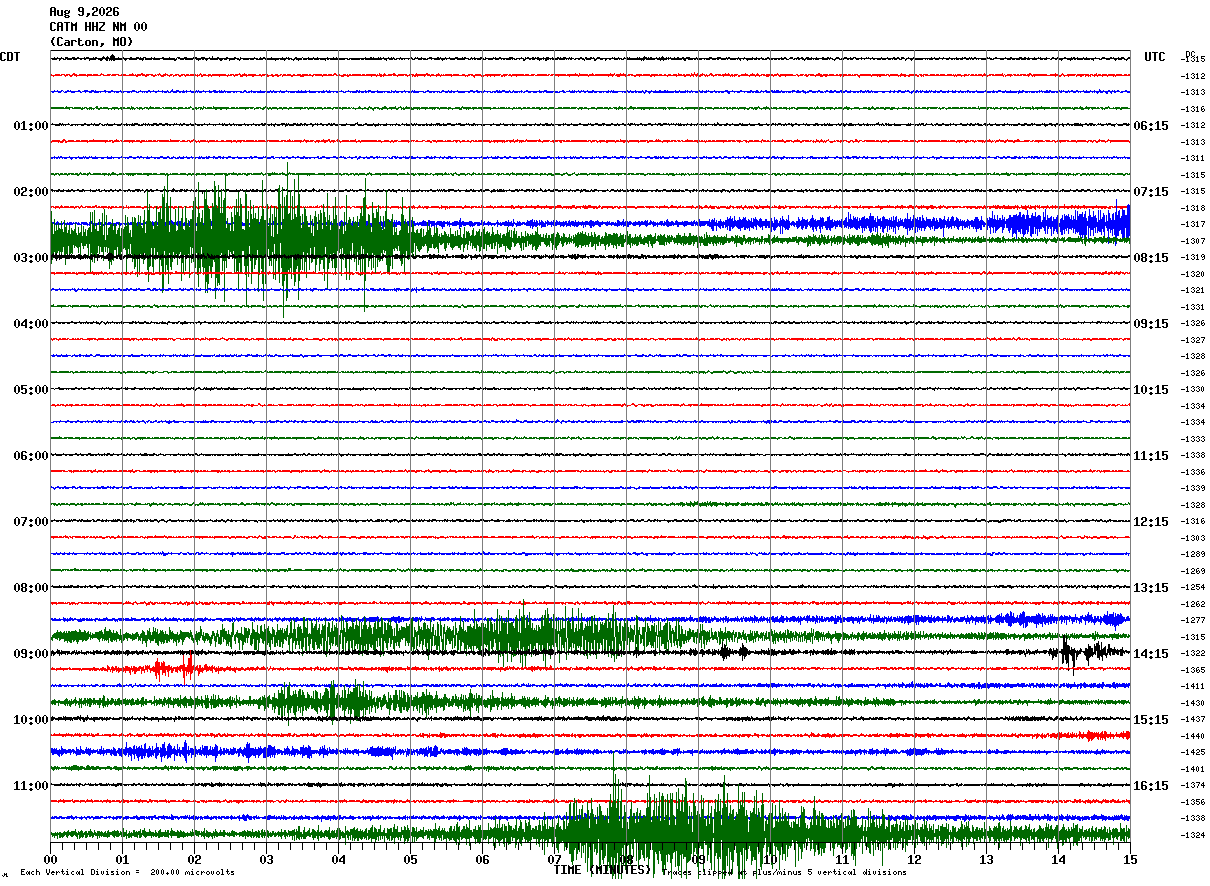Click the DC offset value -1254
1210x886 pixels.
[x=1192, y=588]
